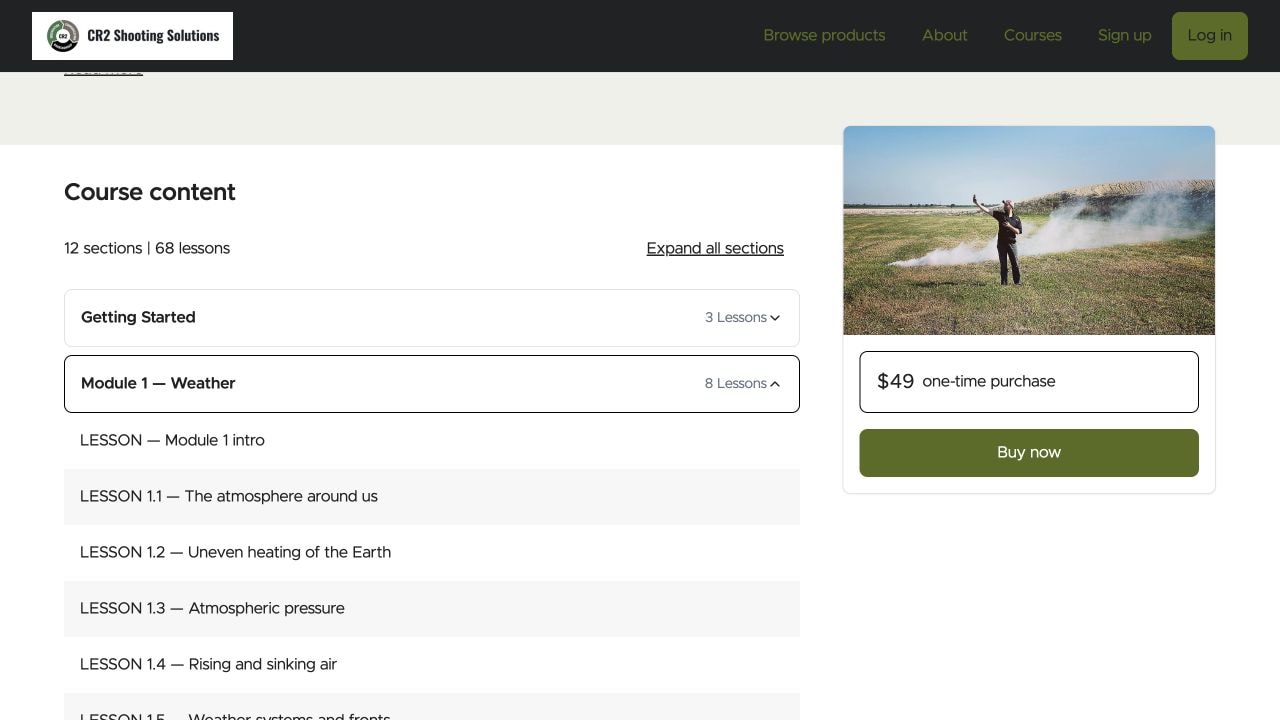Go to Courses in top navigation
This screenshot has width=1280, height=720.
click(x=1032, y=35)
